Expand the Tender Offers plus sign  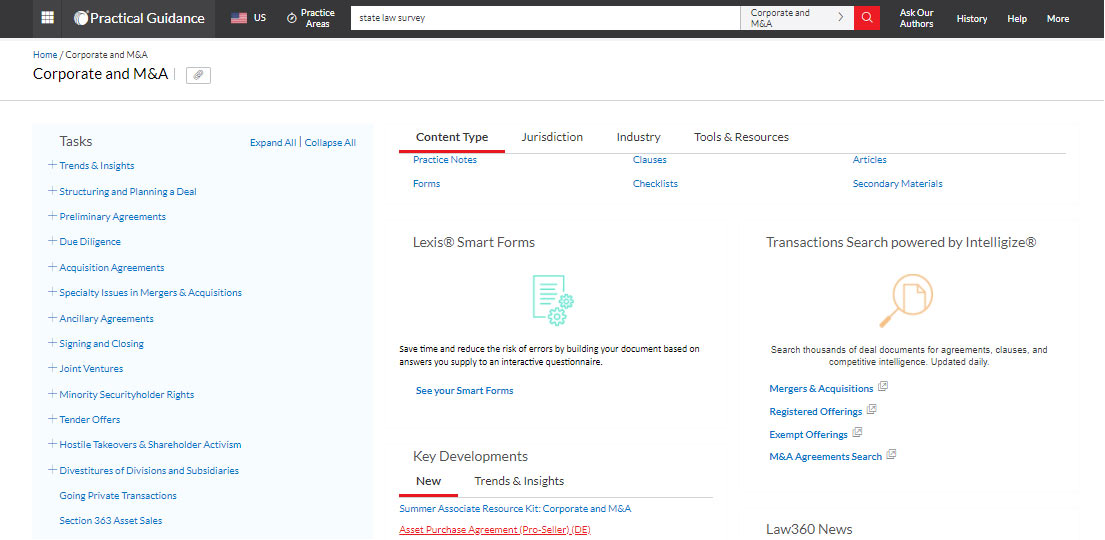[x=52, y=419]
